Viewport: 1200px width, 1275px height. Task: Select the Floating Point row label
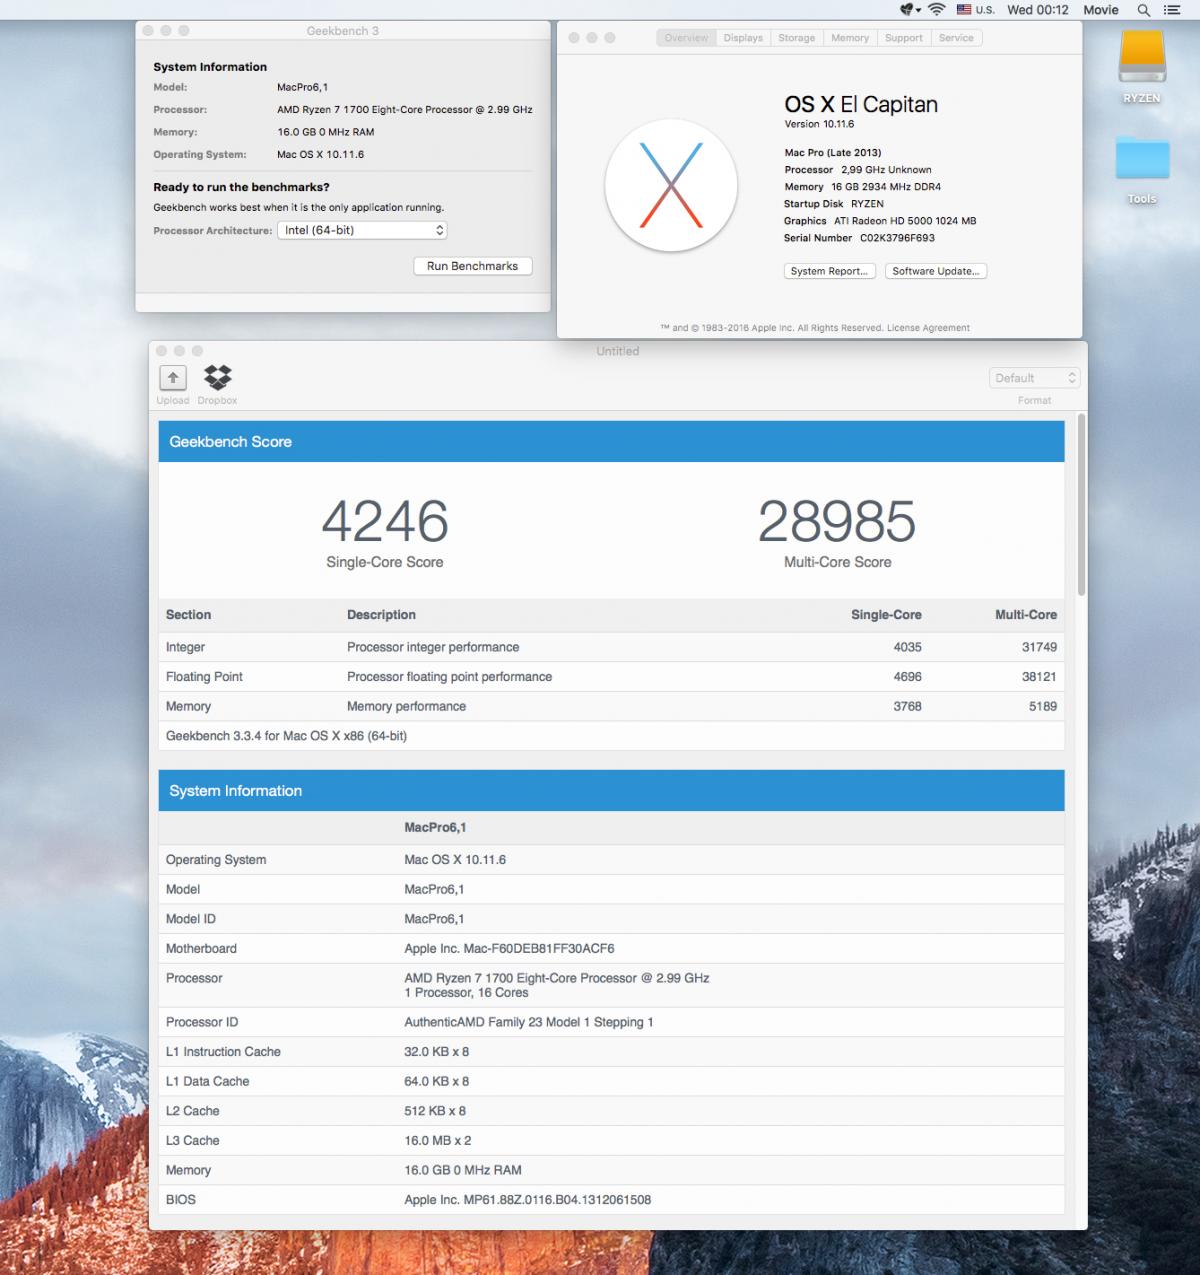205,677
